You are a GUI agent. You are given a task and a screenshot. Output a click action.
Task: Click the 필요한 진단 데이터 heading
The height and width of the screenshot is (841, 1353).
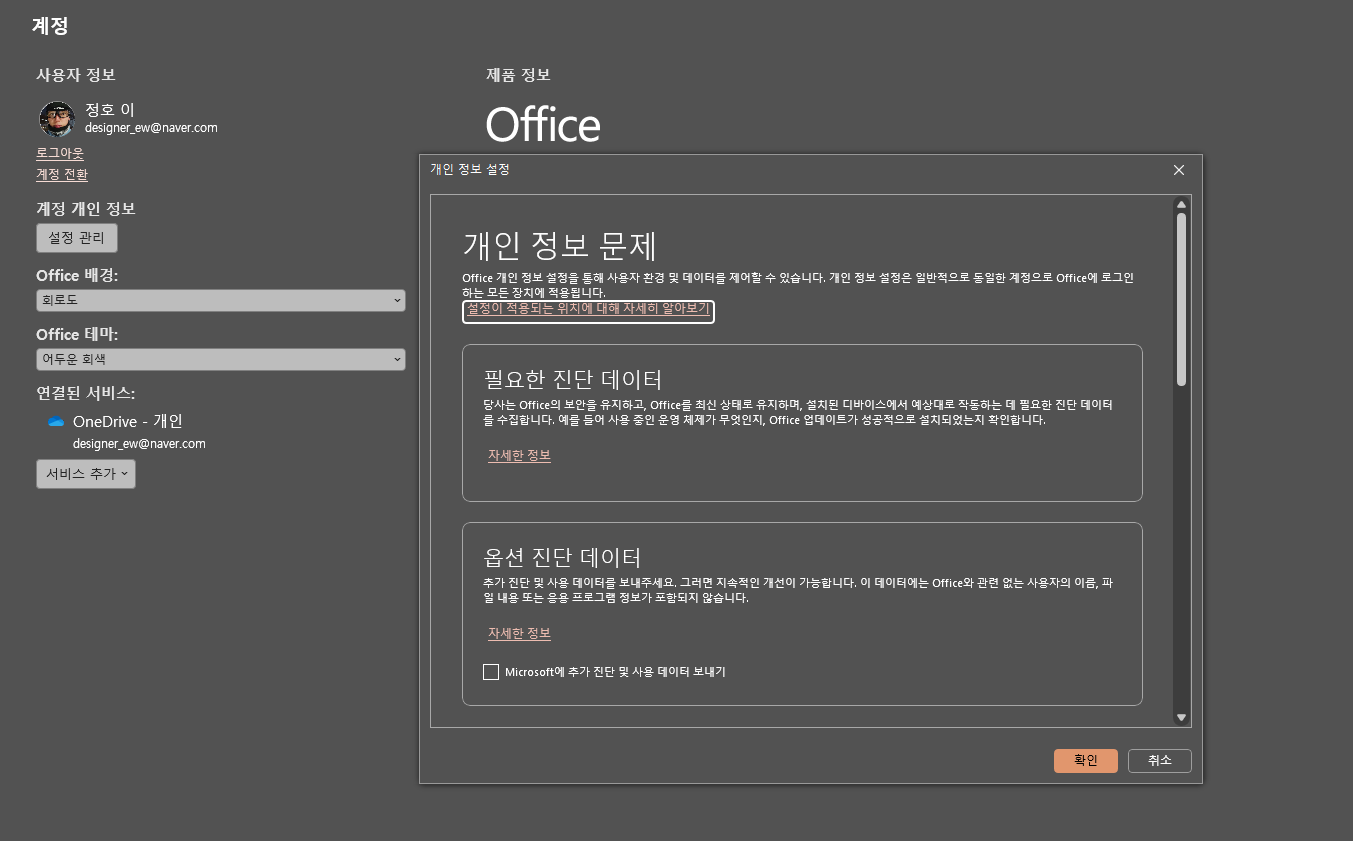pyautogui.click(x=573, y=380)
